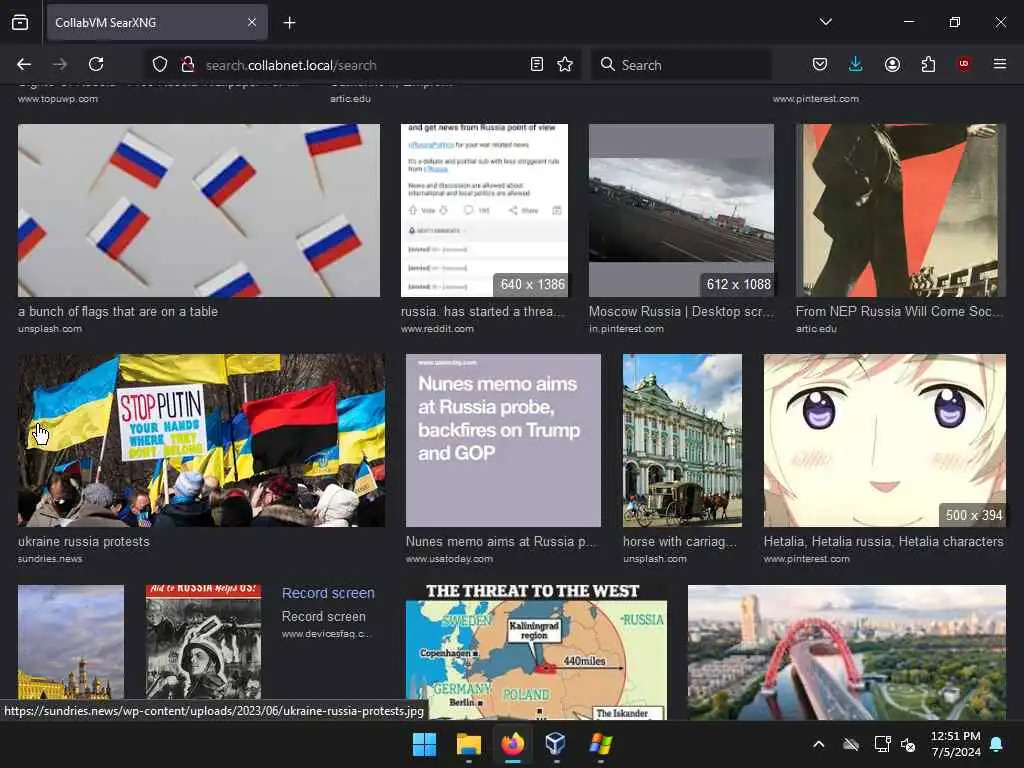Click the www.usatoday.com source text
The height and width of the screenshot is (768, 1024).
[x=449, y=558]
